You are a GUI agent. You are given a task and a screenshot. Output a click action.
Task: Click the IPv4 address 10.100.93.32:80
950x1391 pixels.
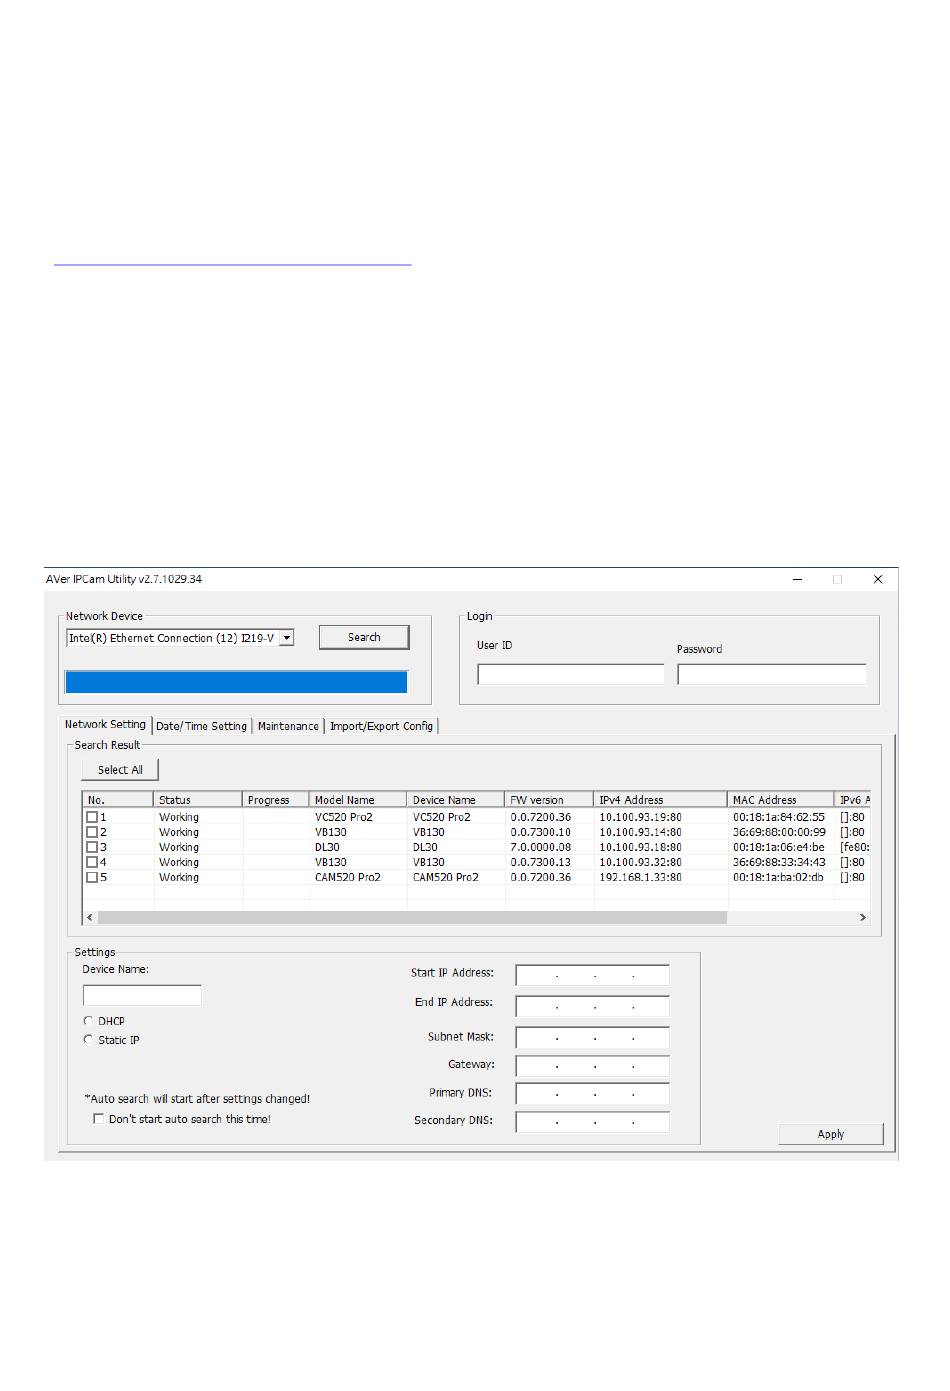[x=640, y=862]
